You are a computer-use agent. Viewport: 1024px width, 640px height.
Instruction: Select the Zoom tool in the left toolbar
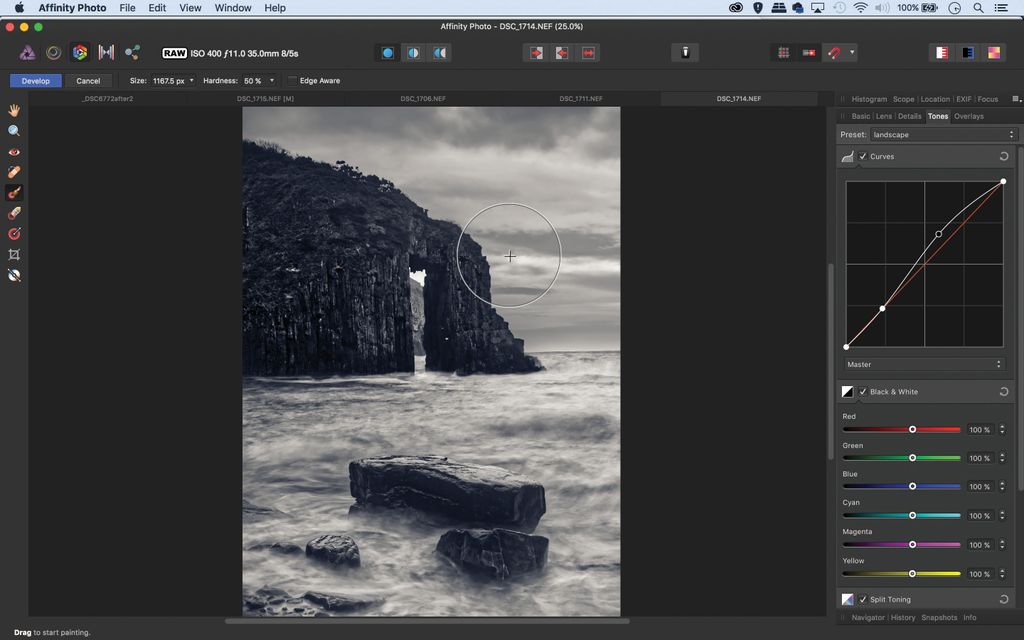coord(14,130)
